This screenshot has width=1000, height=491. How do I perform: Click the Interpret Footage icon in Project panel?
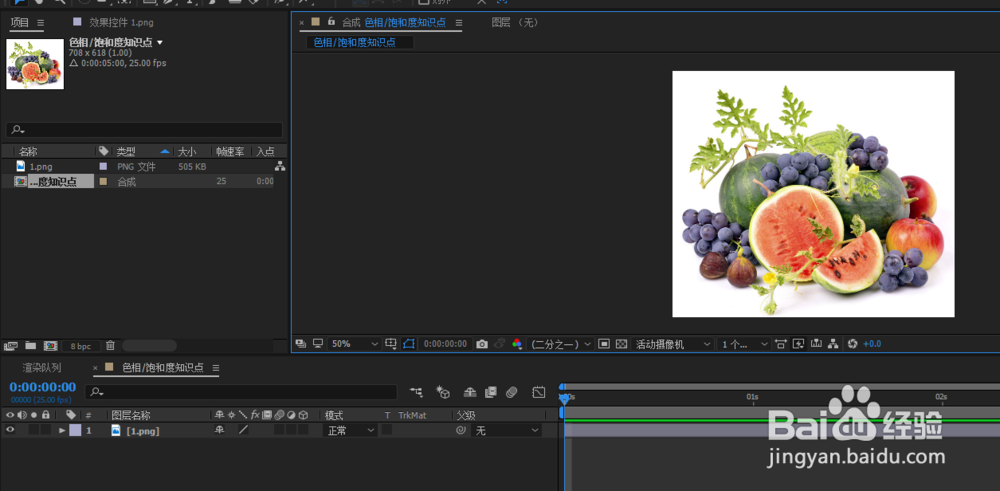[10, 346]
